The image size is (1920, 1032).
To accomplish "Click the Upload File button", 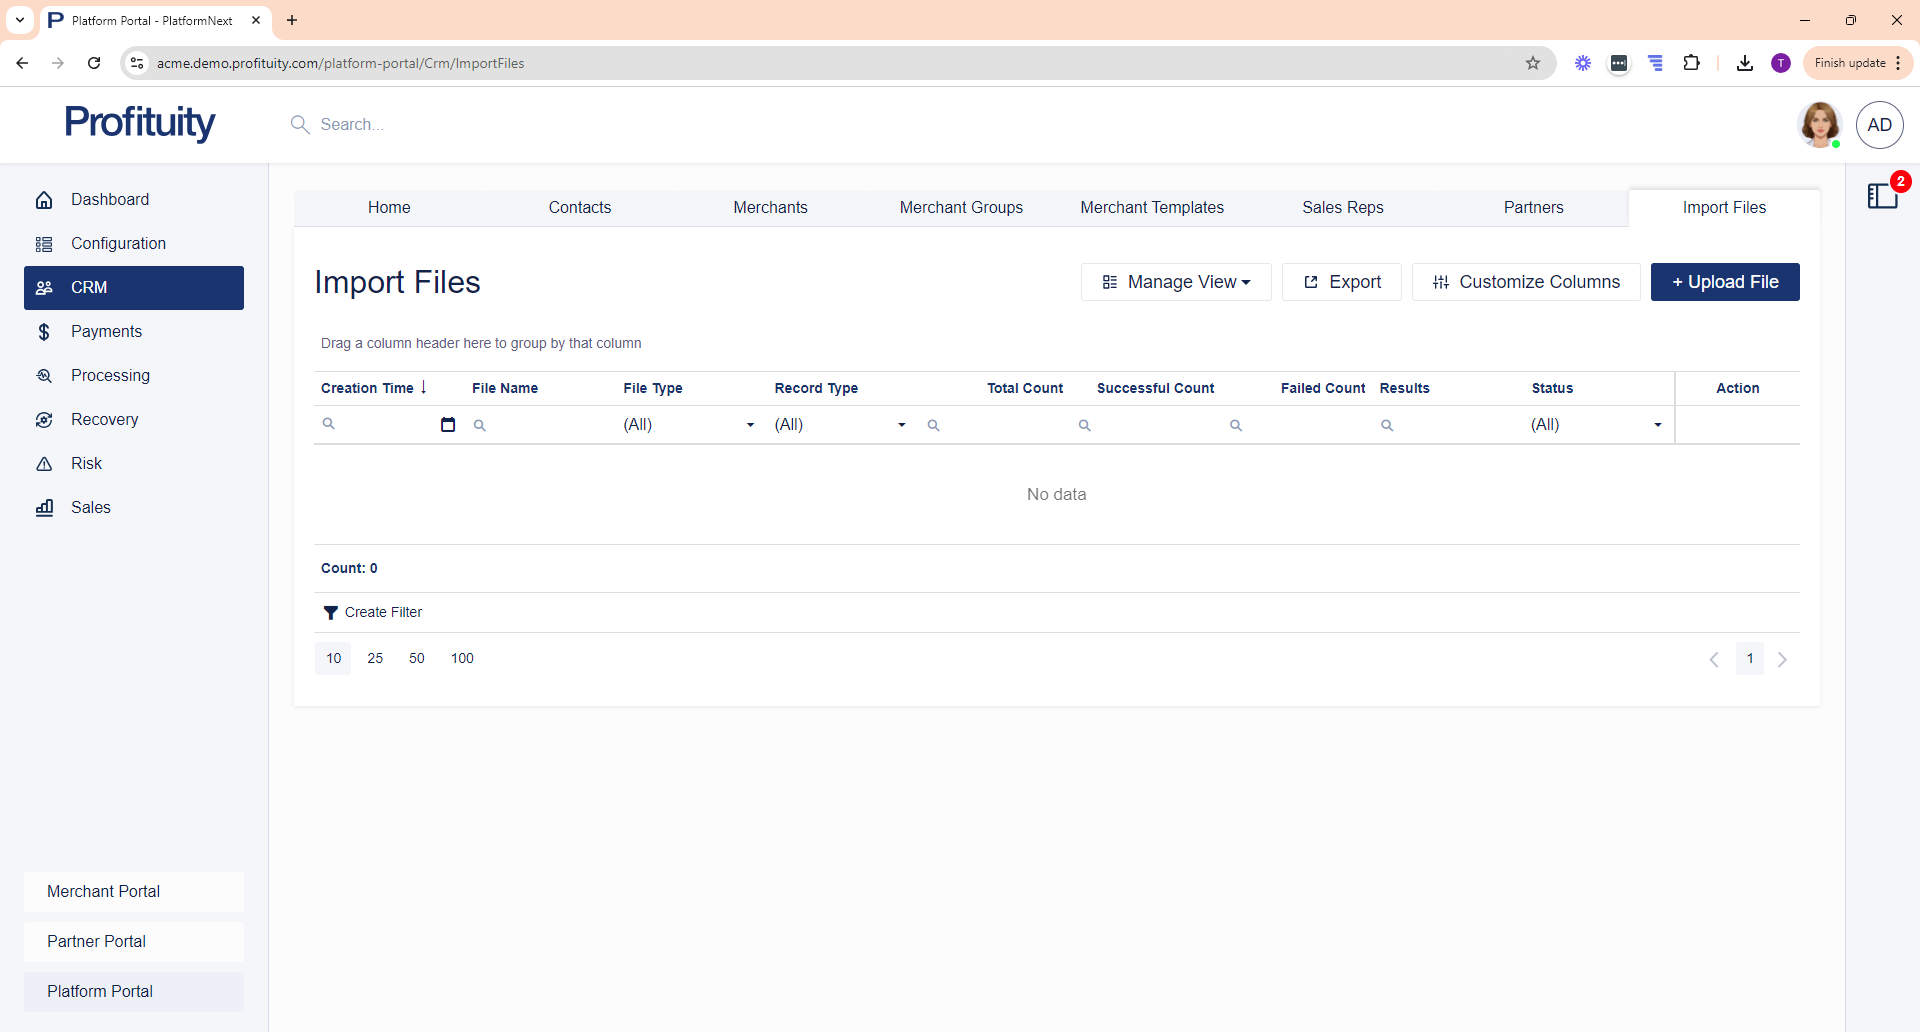I will tap(1725, 282).
